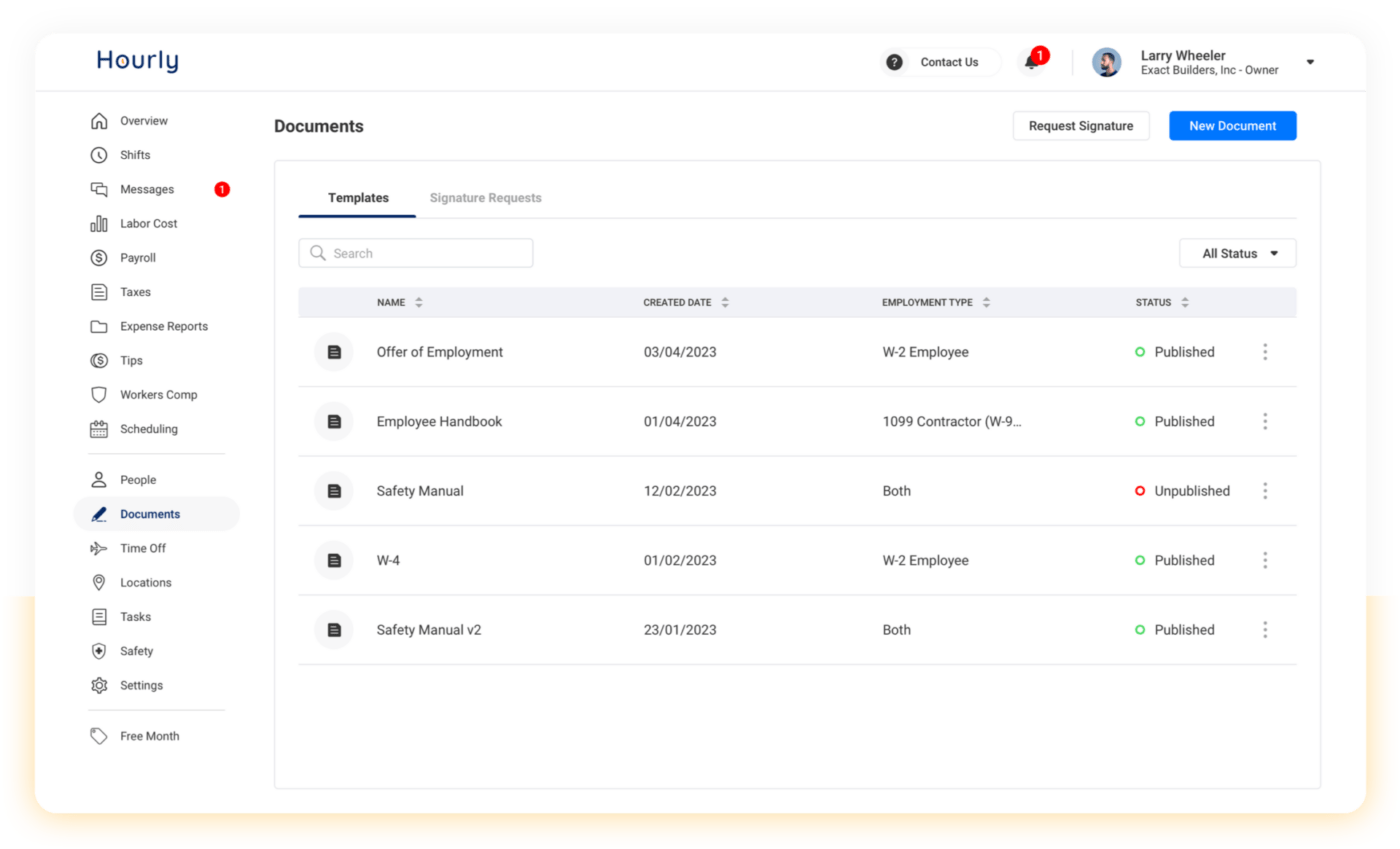Click Larry Wheeler's profile avatar

pyautogui.click(x=1106, y=62)
